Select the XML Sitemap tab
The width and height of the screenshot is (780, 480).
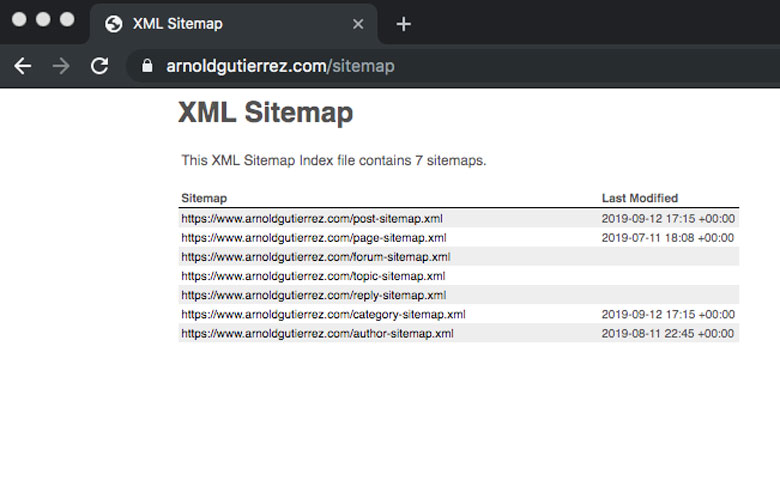click(x=233, y=24)
